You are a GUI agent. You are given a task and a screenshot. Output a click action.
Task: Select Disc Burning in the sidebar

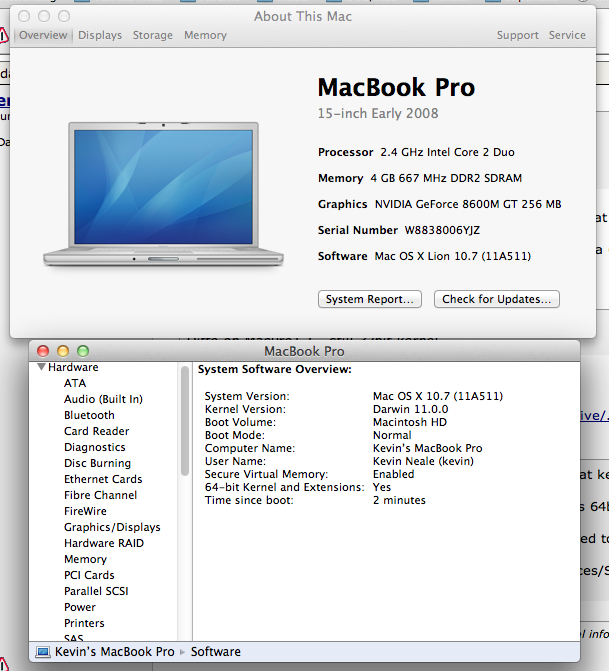(x=97, y=463)
